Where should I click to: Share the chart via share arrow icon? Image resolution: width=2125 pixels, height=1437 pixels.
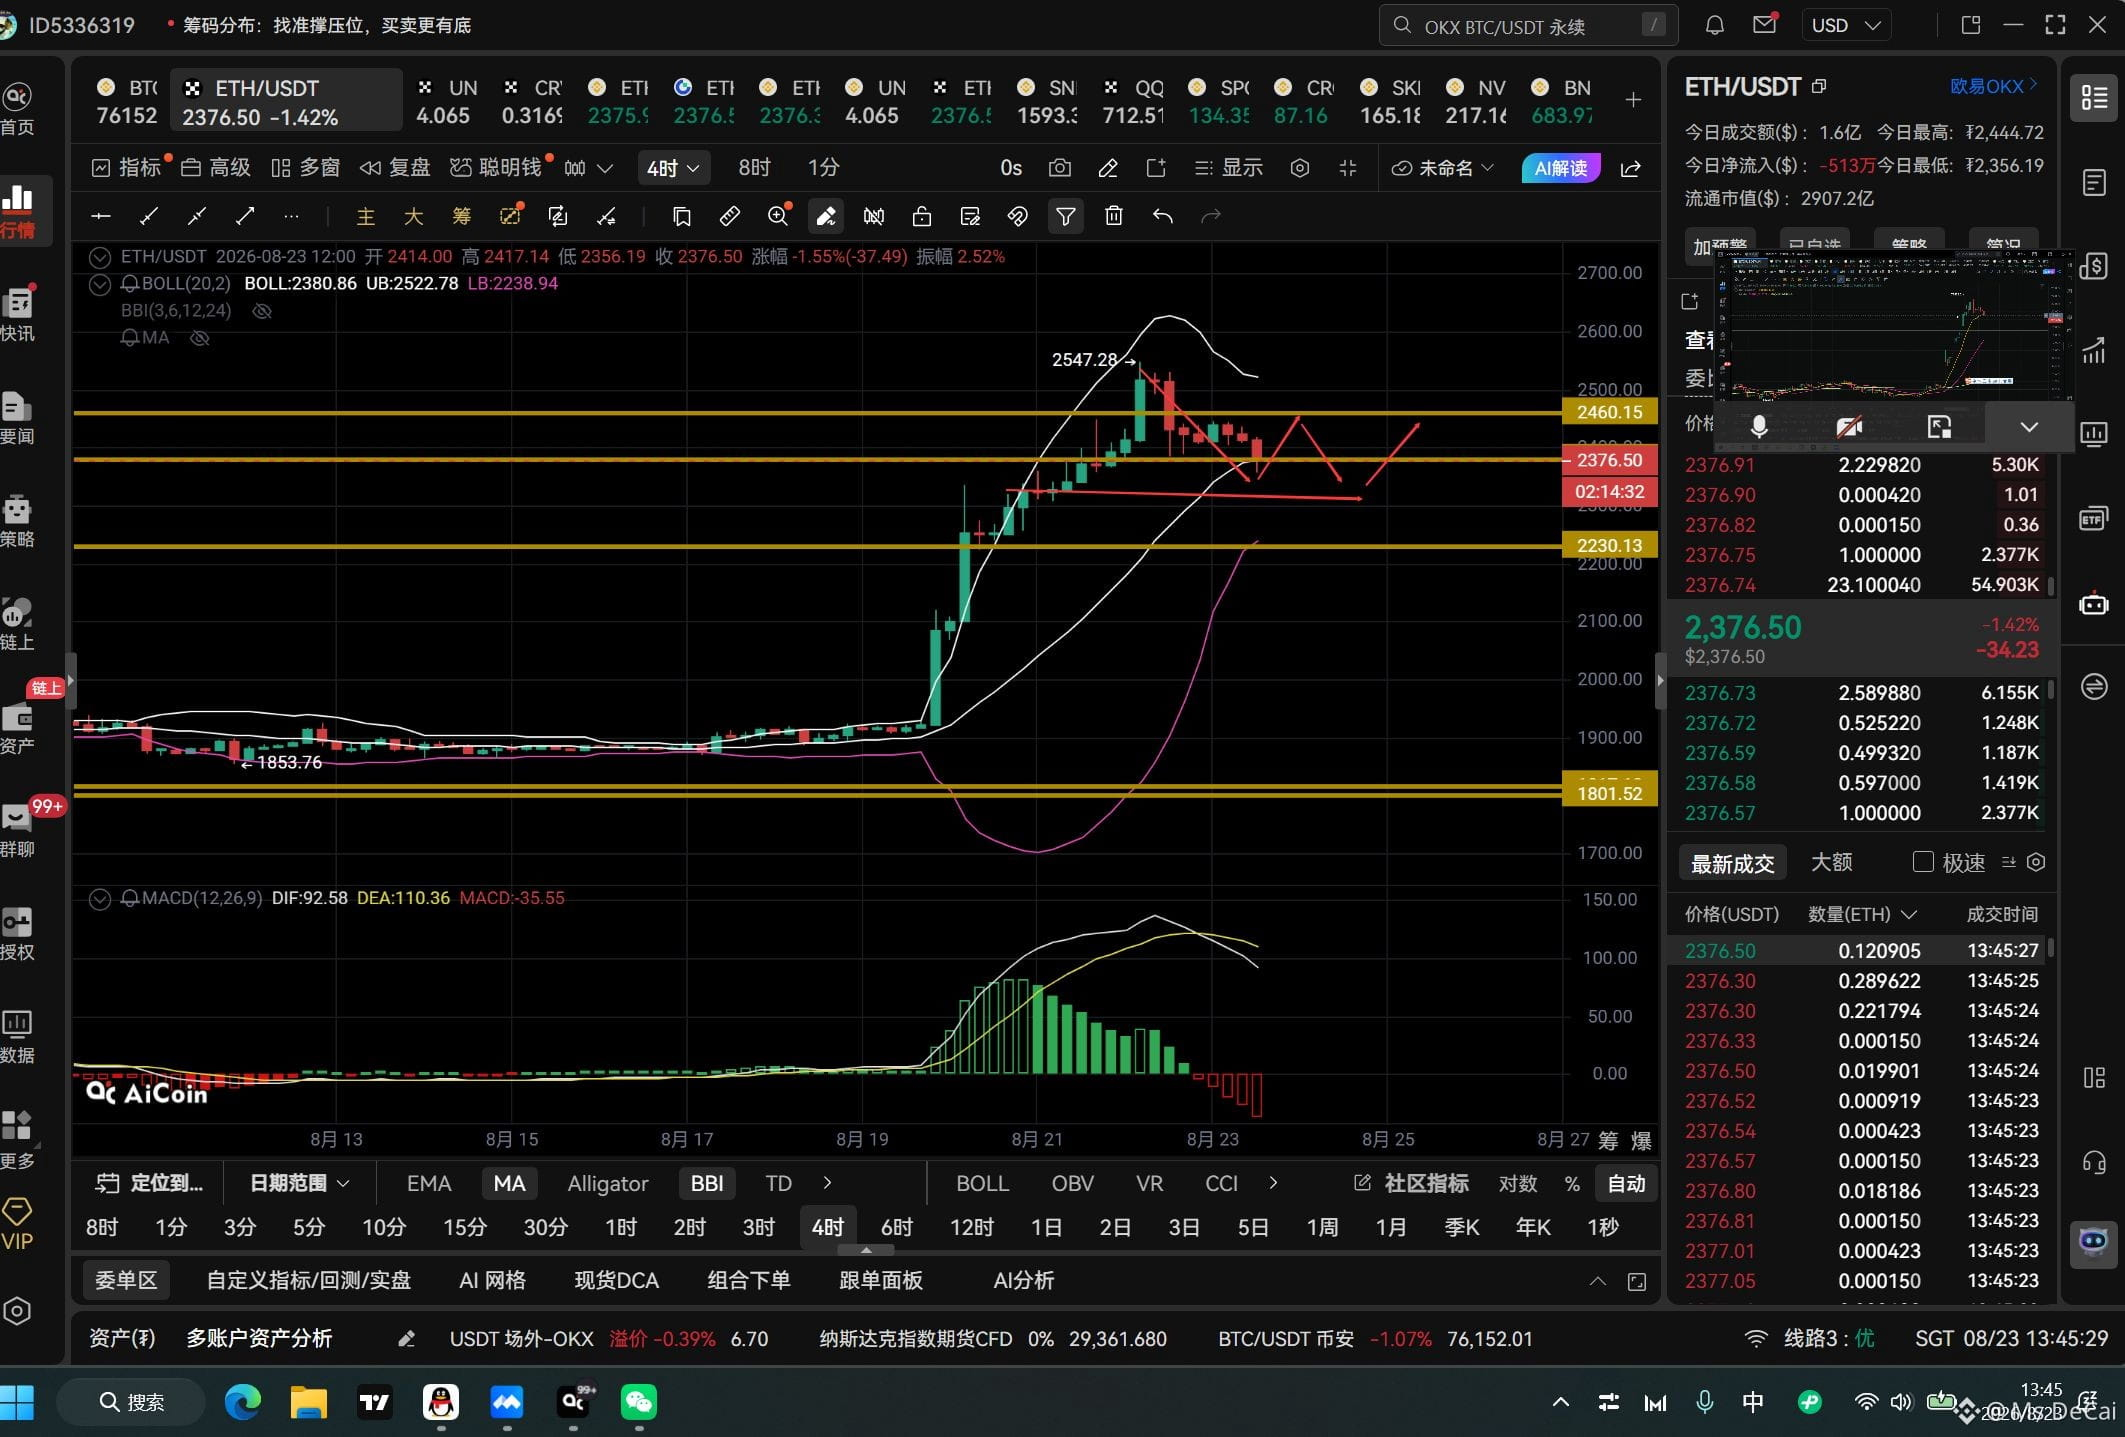(1631, 168)
